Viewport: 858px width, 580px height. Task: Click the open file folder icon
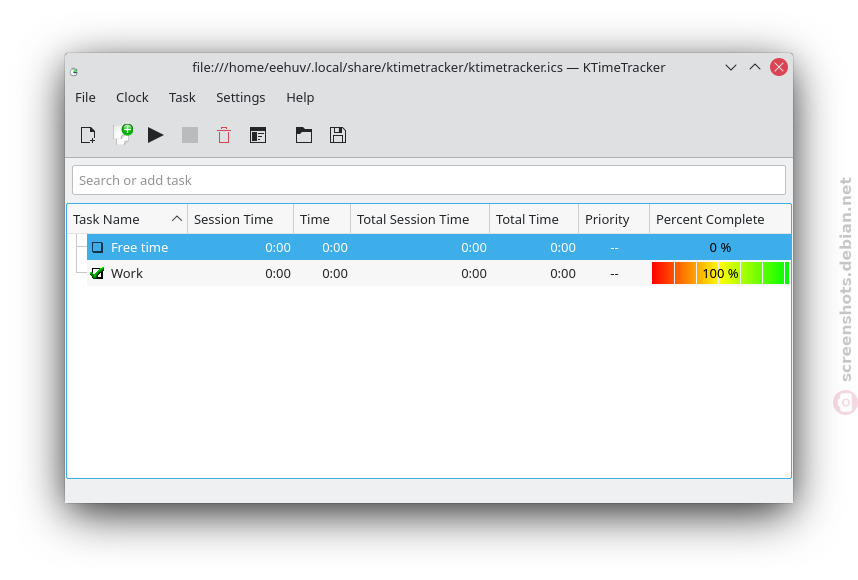pyautogui.click(x=304, y=135)
